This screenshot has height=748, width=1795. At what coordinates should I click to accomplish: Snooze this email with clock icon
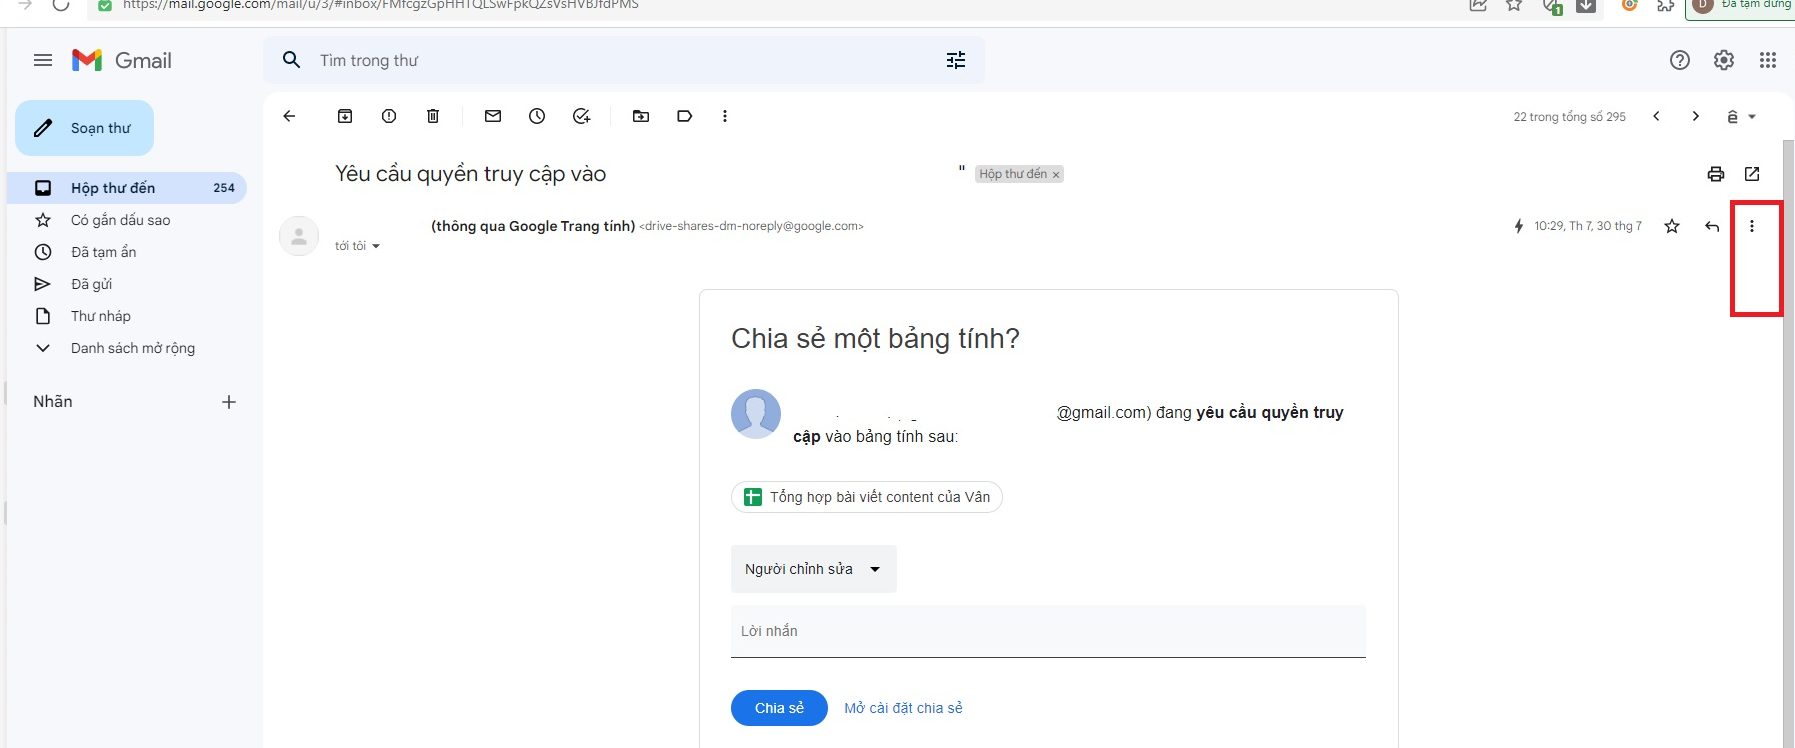click(x=537, y=116)
